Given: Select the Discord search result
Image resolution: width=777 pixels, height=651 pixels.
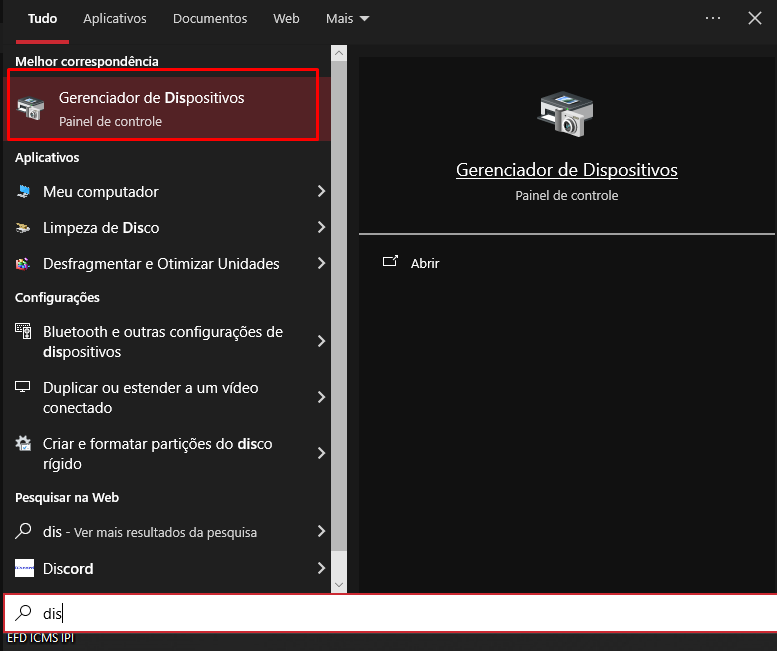Looking at the screenshot, I should (x=167, y=568).
